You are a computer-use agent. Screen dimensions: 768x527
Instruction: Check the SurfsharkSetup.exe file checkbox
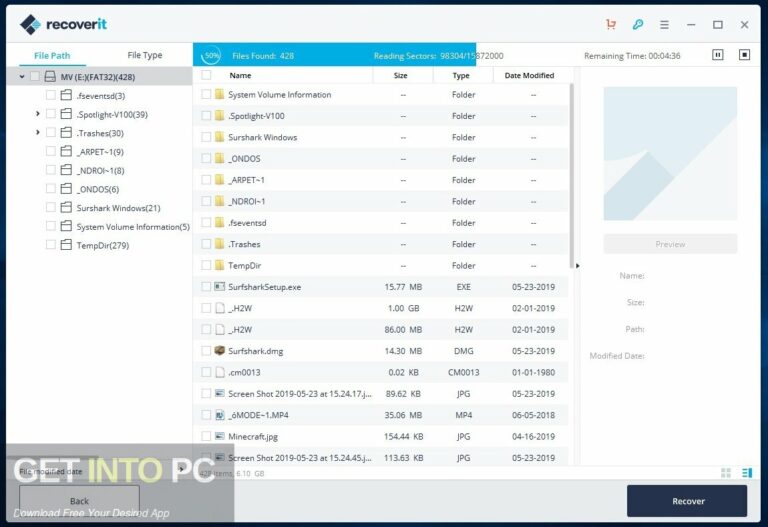point(206,287)
